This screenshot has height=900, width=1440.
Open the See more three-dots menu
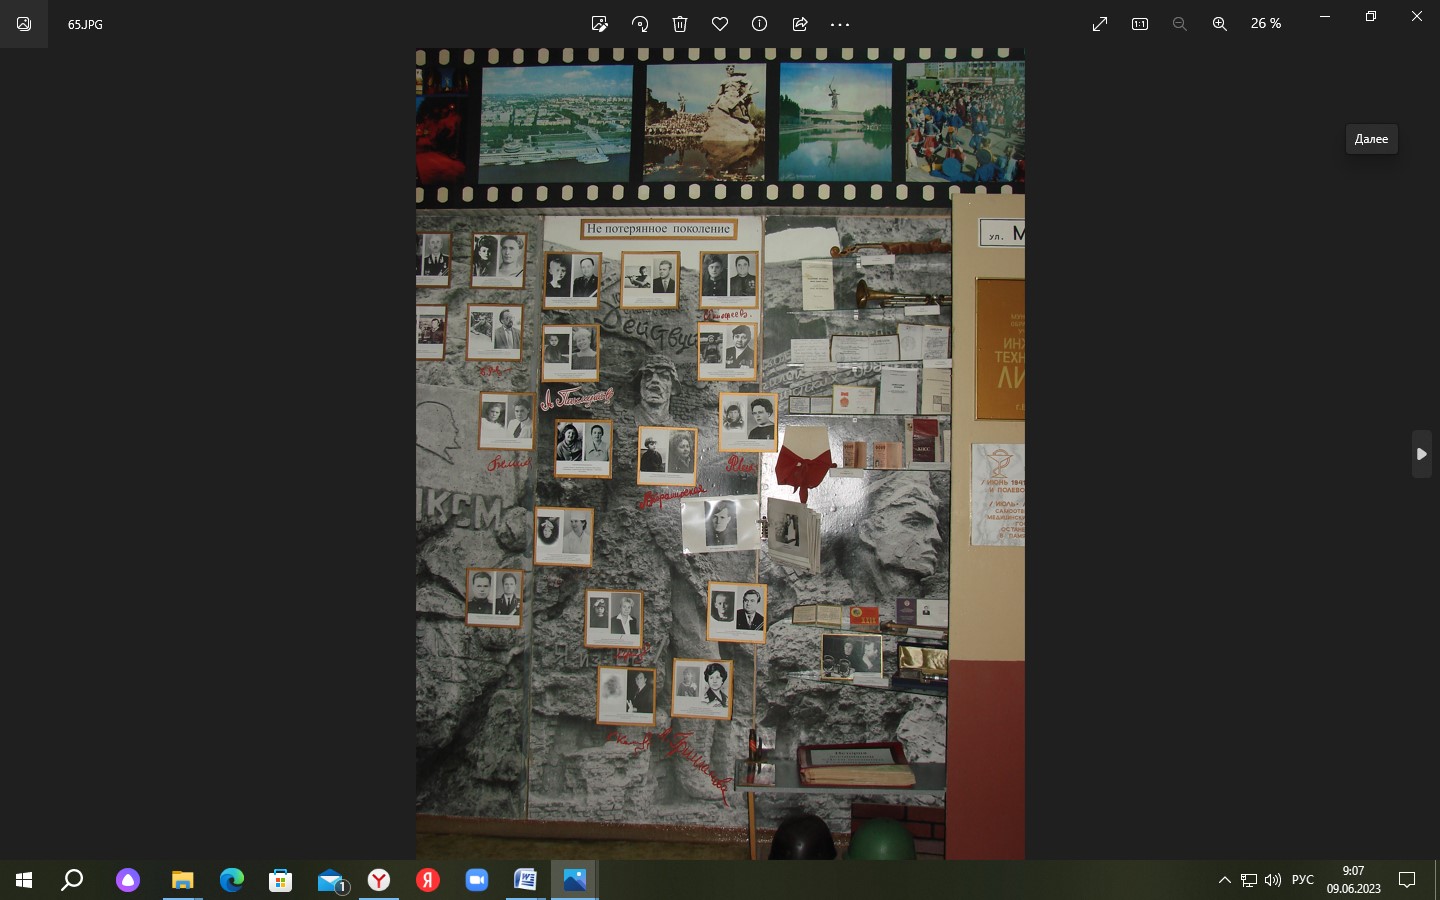point(840,24)
